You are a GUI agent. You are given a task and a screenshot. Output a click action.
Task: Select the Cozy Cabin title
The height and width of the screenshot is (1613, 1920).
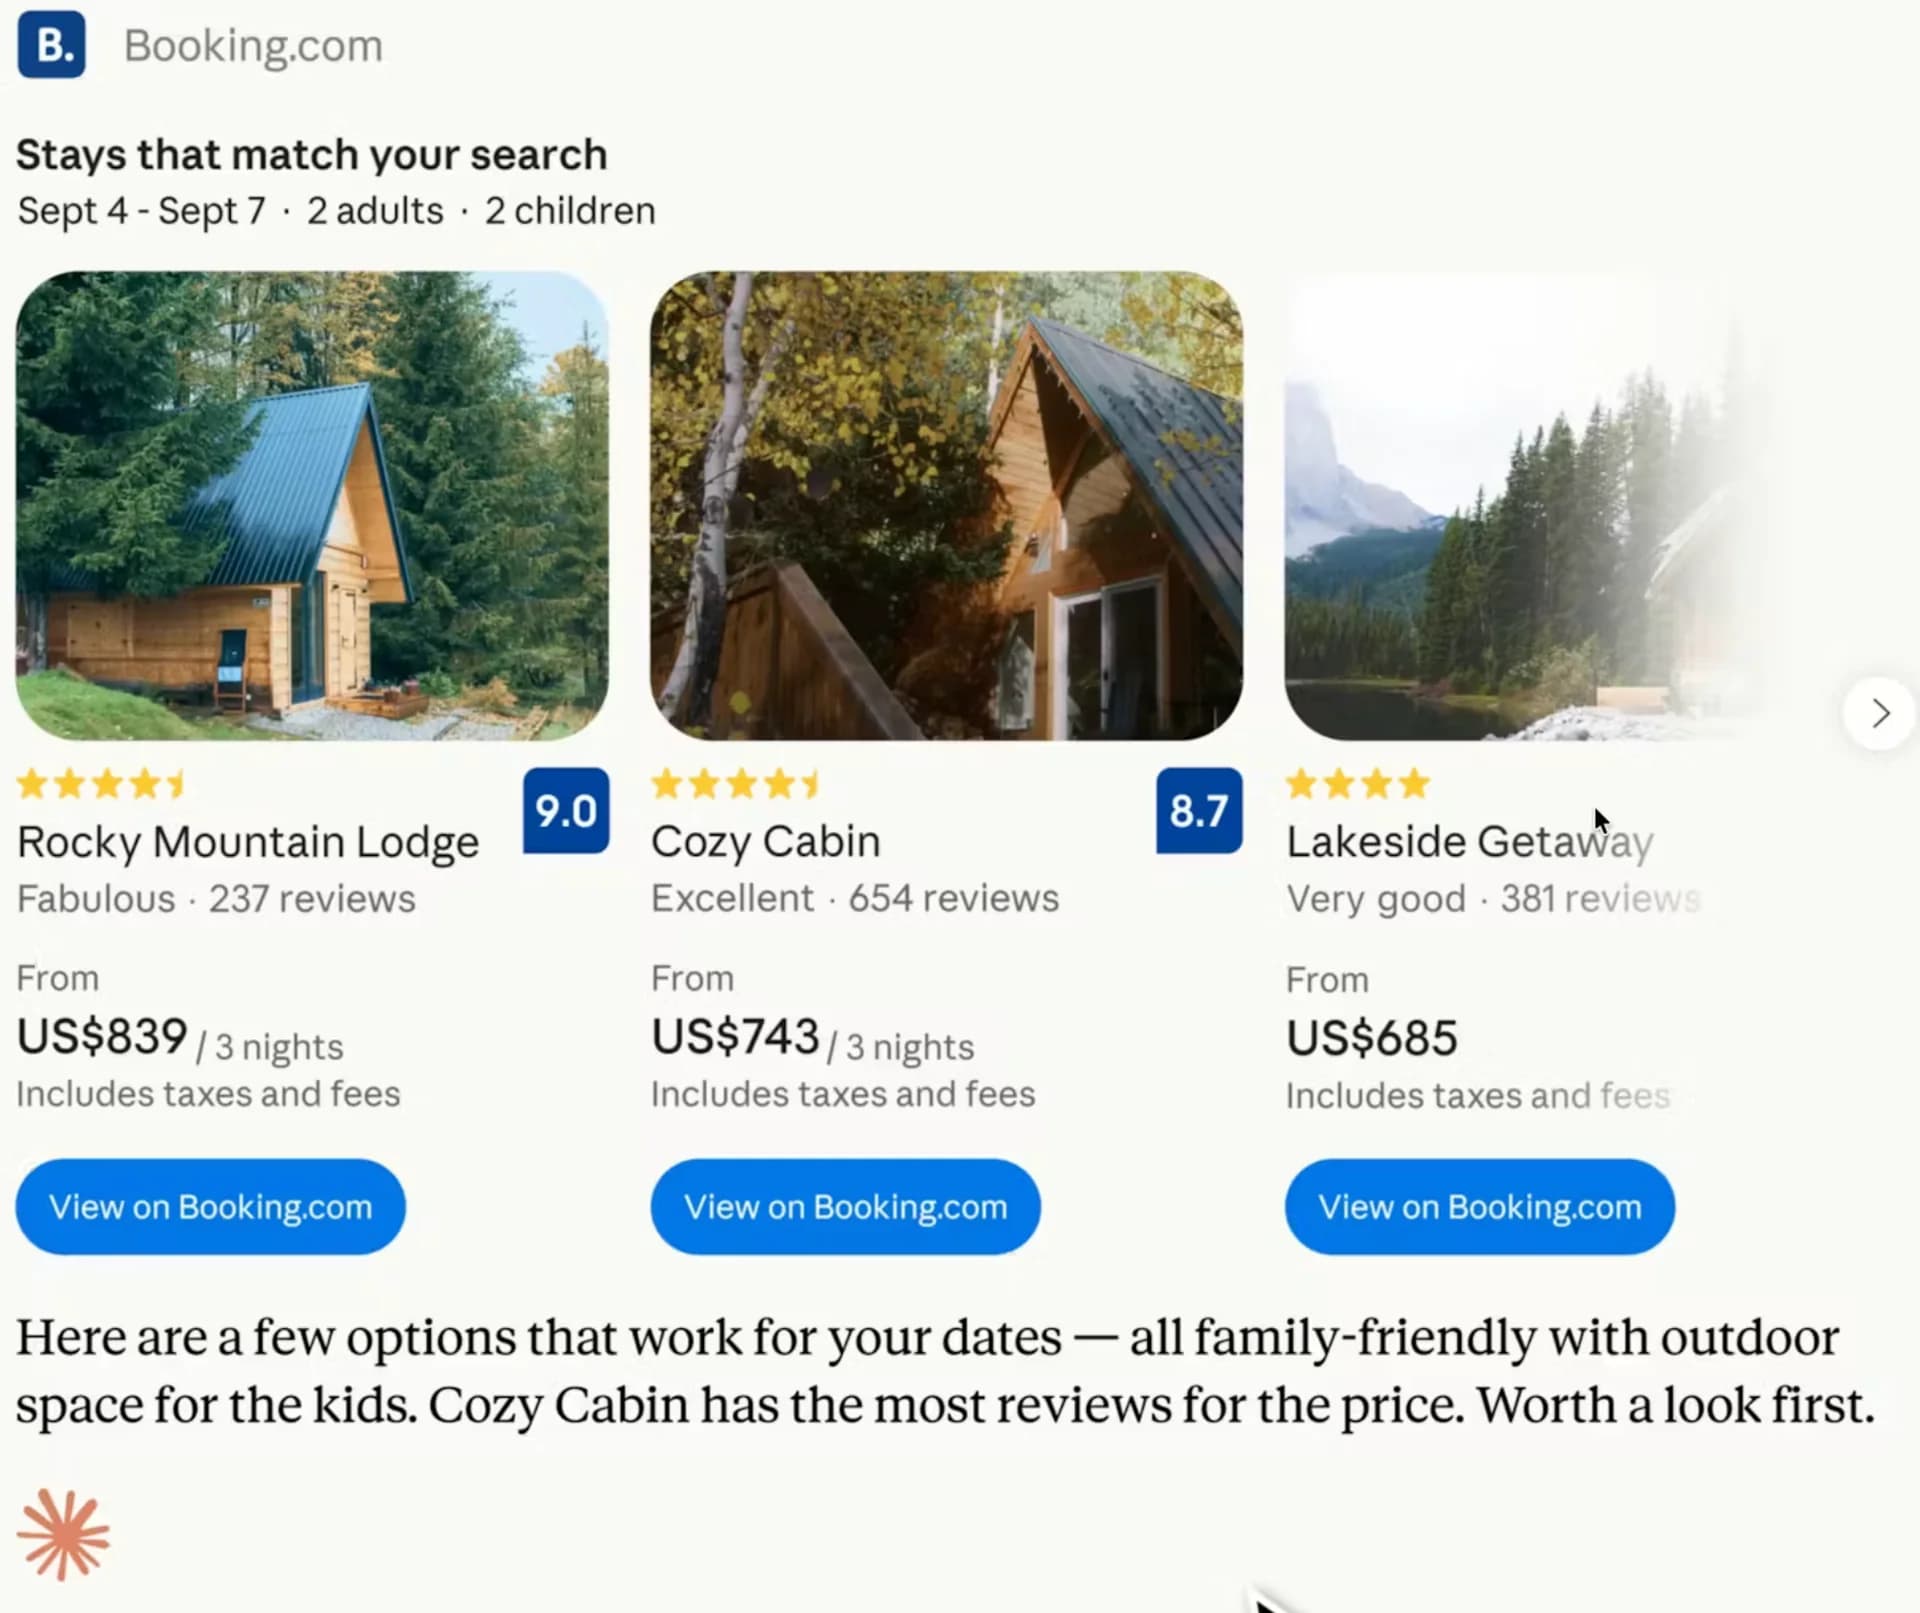766,842
